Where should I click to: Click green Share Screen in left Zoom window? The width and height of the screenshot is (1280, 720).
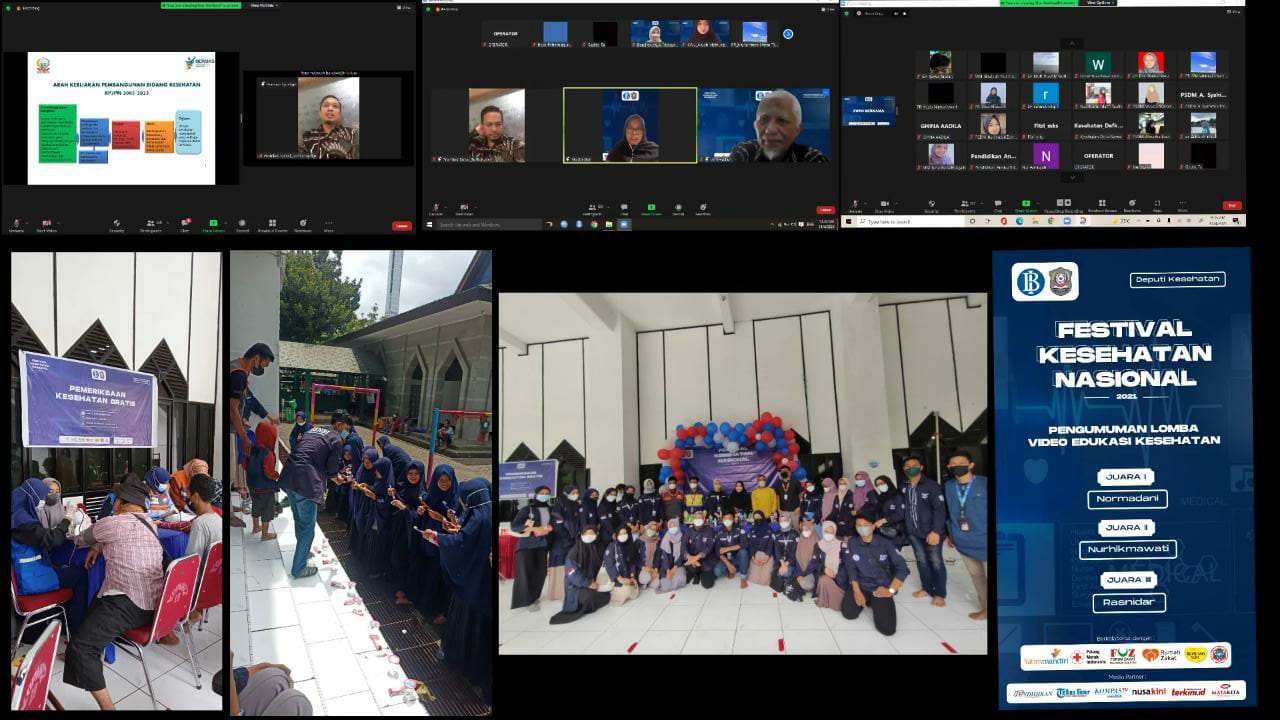click(213, 224)
